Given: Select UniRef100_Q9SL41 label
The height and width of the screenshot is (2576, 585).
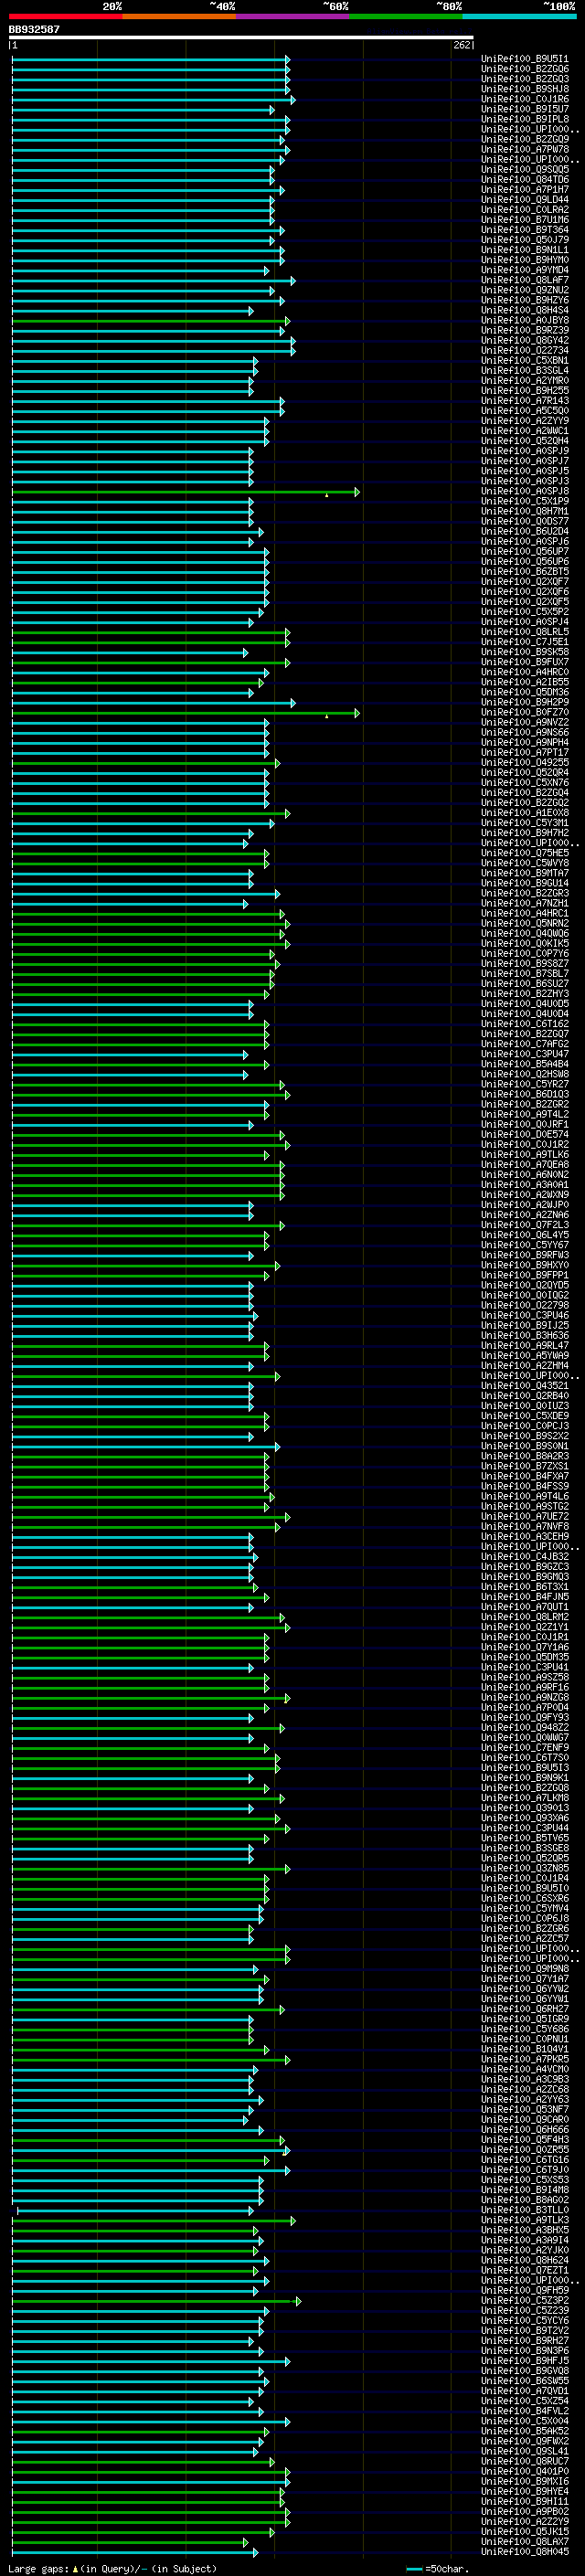Looking at the screenshot, I should [x=525, y=2451].
